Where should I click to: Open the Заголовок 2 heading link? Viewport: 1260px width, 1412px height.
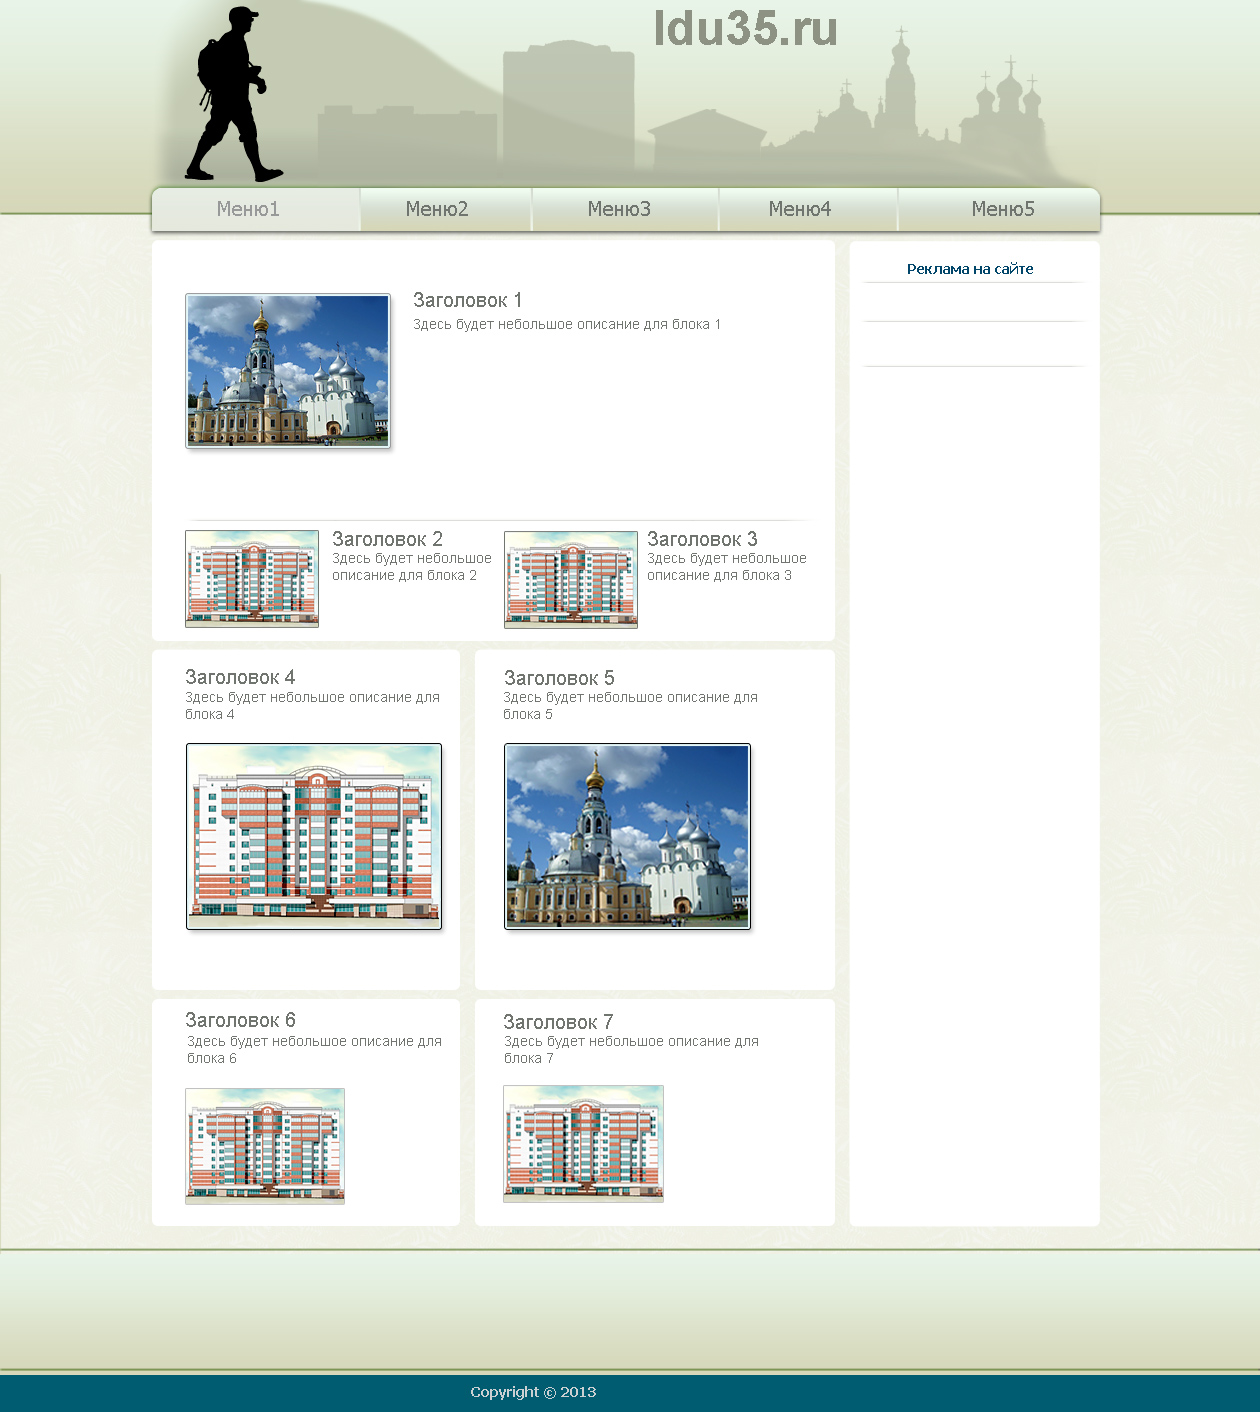click(387, 539)
